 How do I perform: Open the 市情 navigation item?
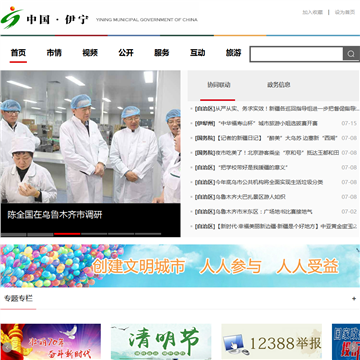tap(54, 53)
